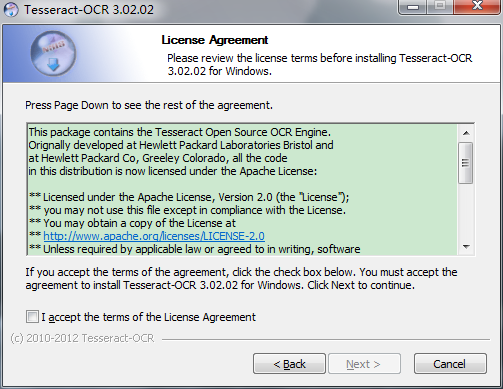Cancel the Tesseract-OCR installation
The image size is (503, 389).
450,364
